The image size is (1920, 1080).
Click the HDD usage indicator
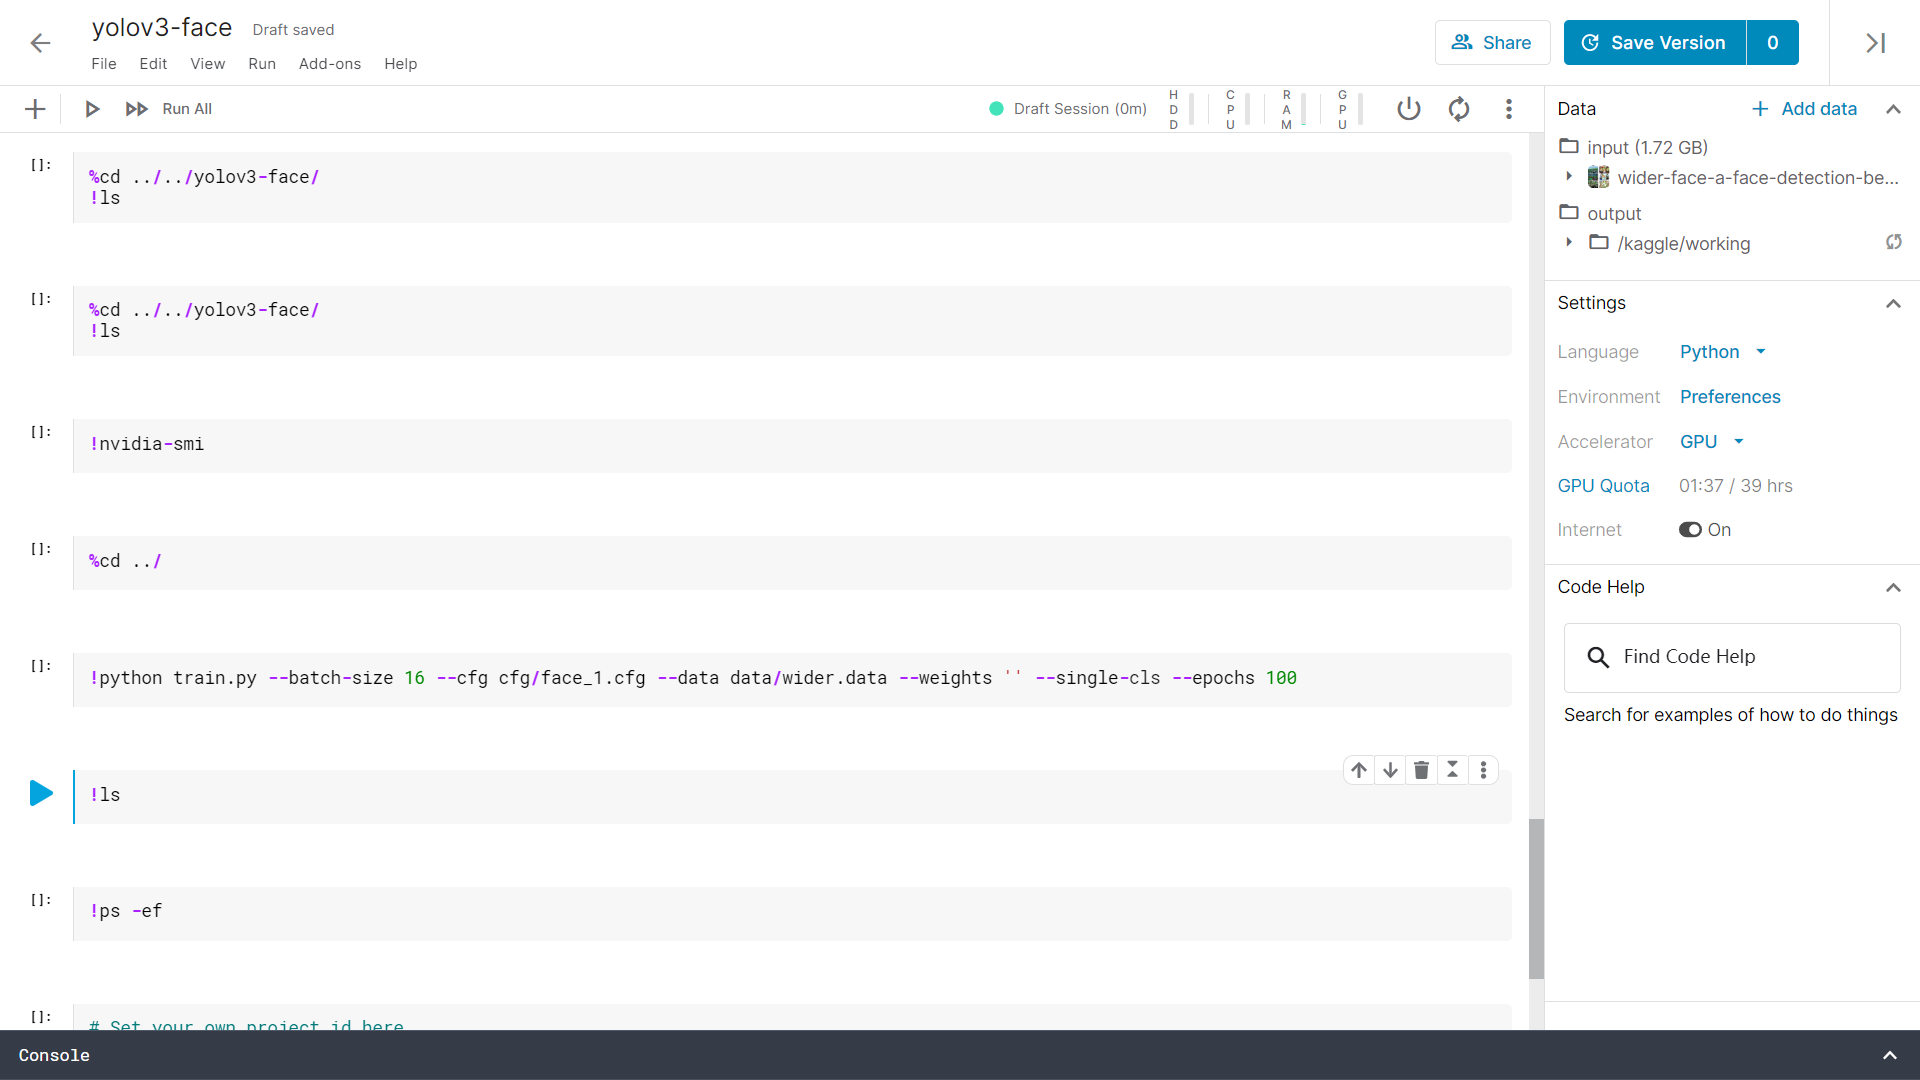pos(1180,109)
